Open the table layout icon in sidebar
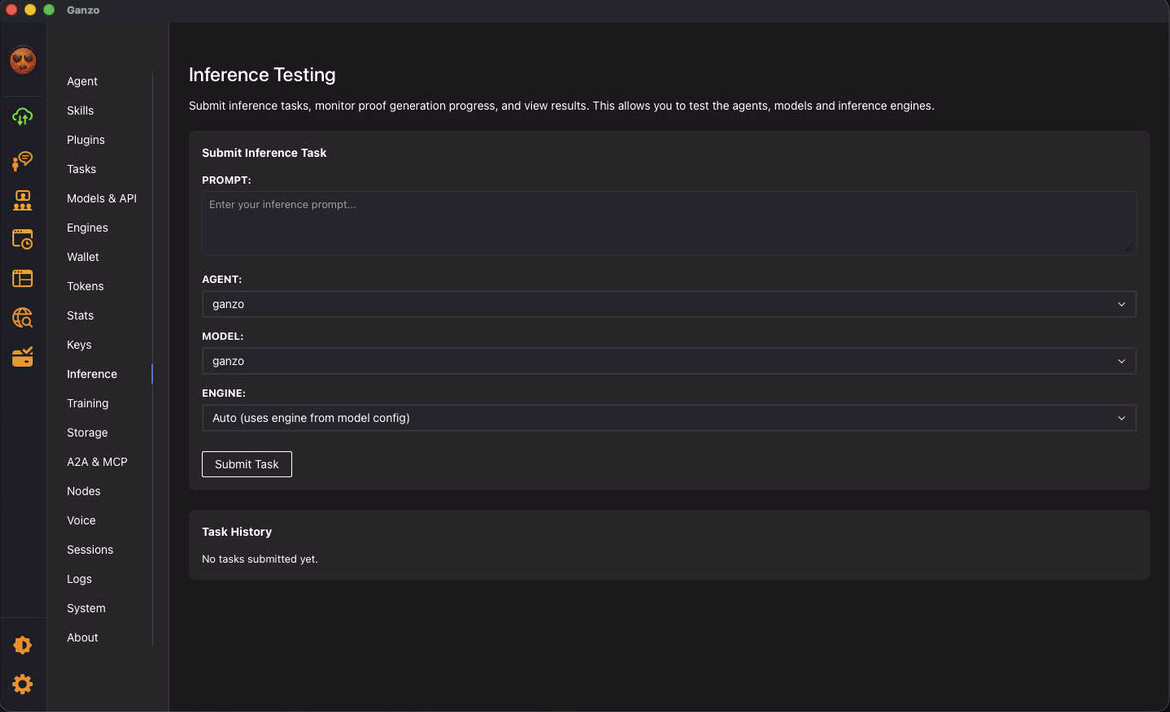Screen dimensions: 1170x712 (22, 278)
